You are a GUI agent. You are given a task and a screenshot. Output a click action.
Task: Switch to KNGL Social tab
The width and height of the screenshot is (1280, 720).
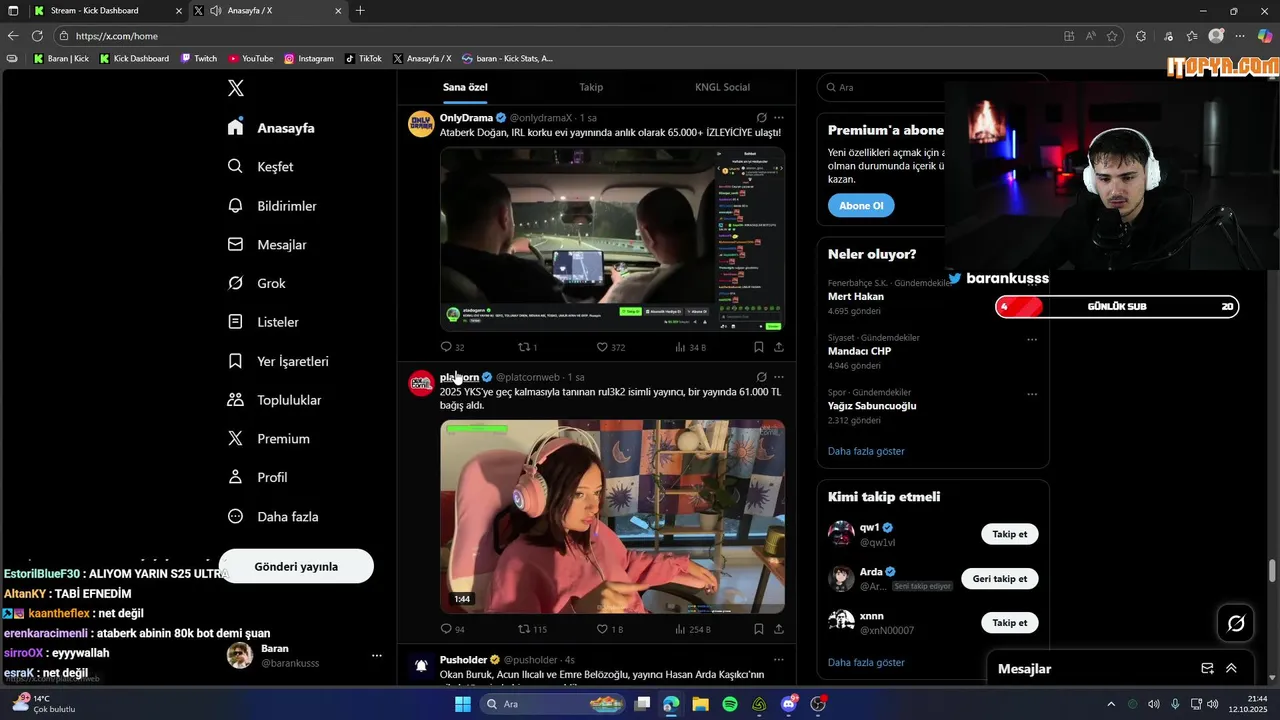coord(722,87)
